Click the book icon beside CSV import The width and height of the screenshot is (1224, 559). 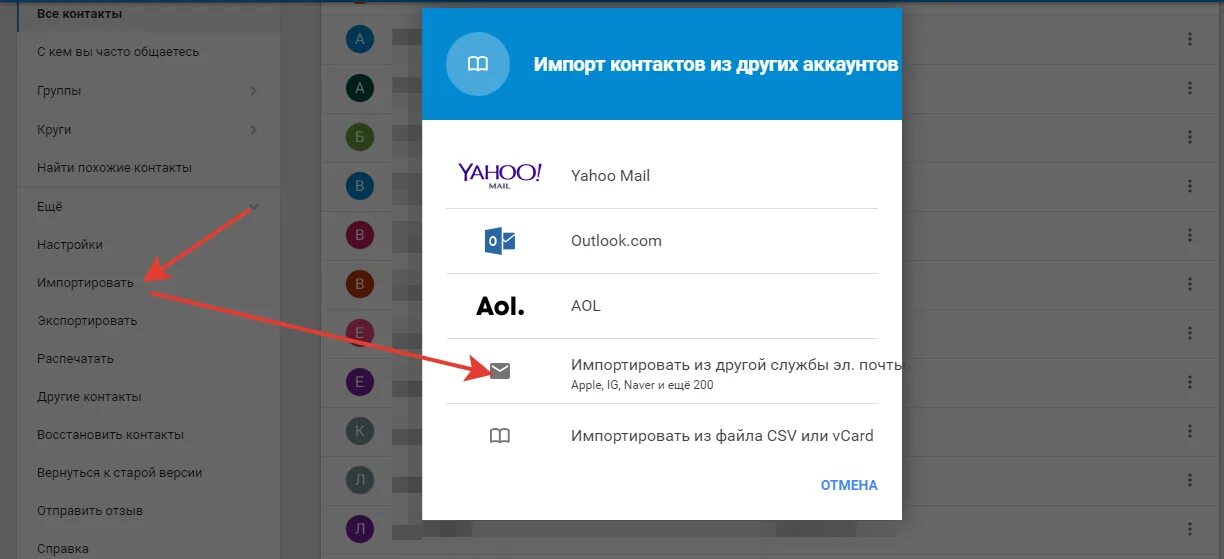click(500, 436)
